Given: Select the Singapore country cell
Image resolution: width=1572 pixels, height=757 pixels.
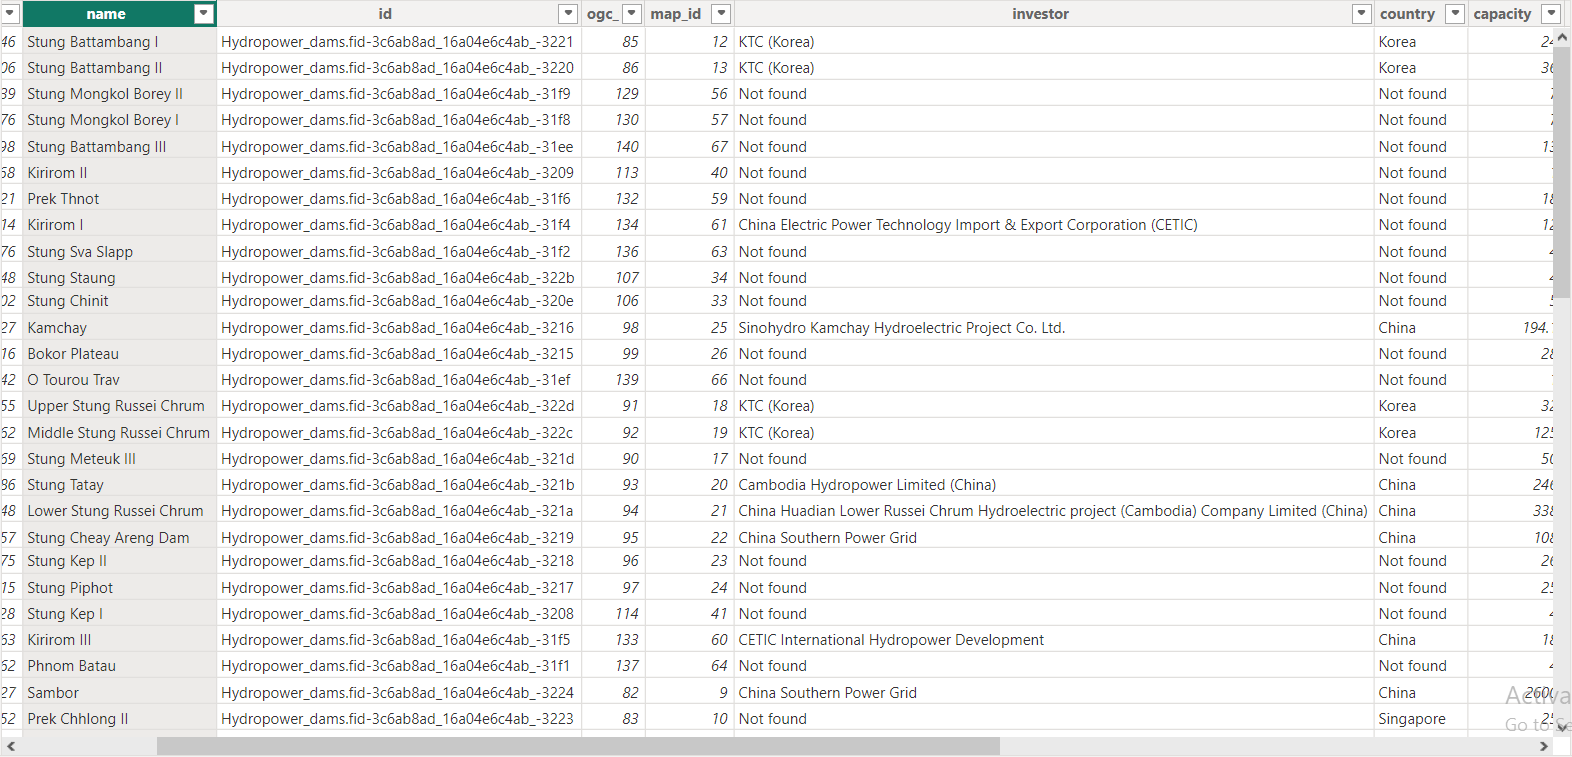Looking at the screenshot, I should tap(1421, 719).
